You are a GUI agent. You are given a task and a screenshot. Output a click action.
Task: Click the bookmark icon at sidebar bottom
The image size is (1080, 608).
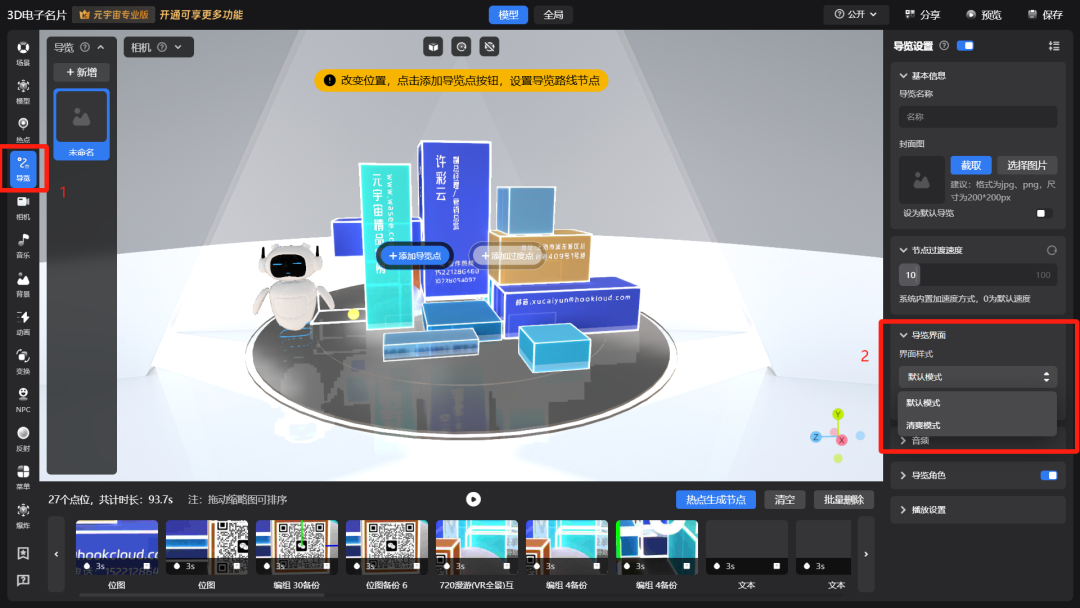coord(23,553)
